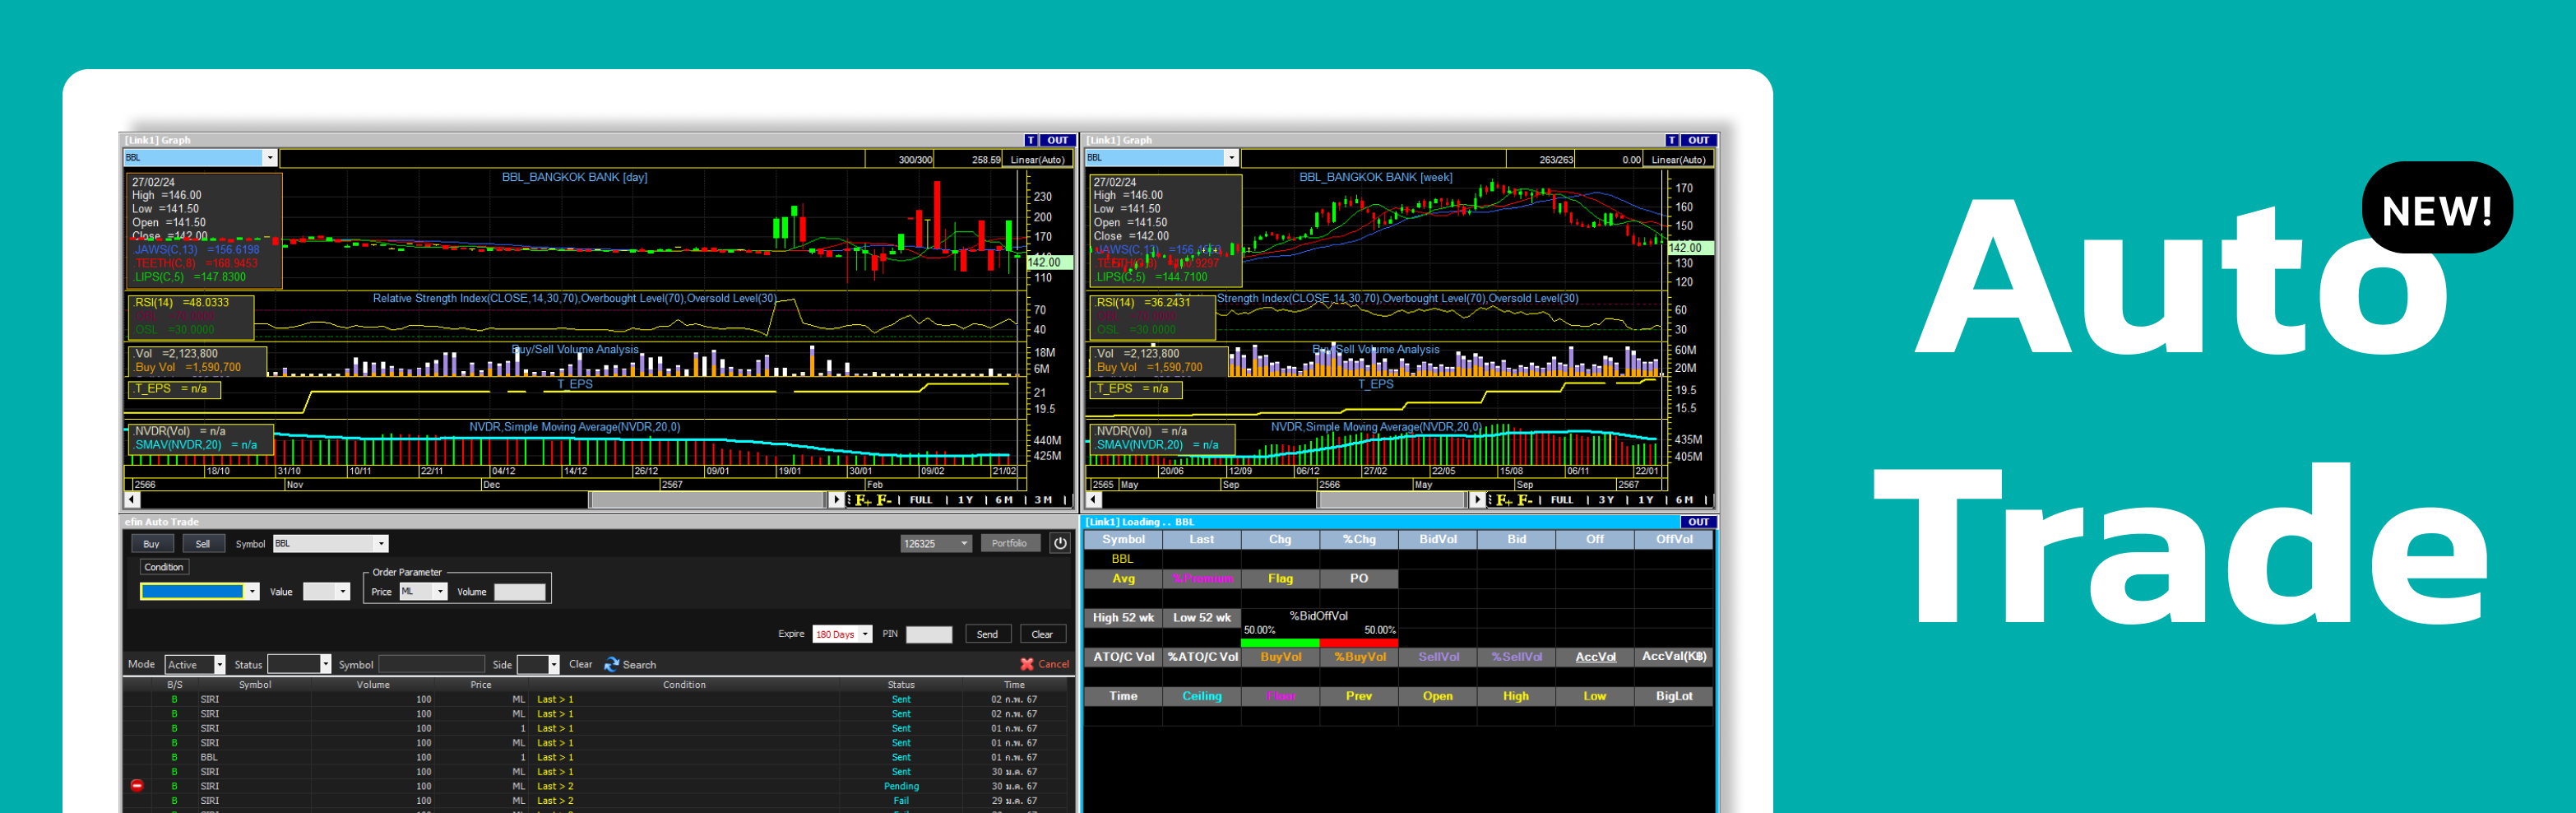The height and width of the screenshot is (813, 2576).
Task: Expand the Condition type dropdown
Action: click(252, 592)
